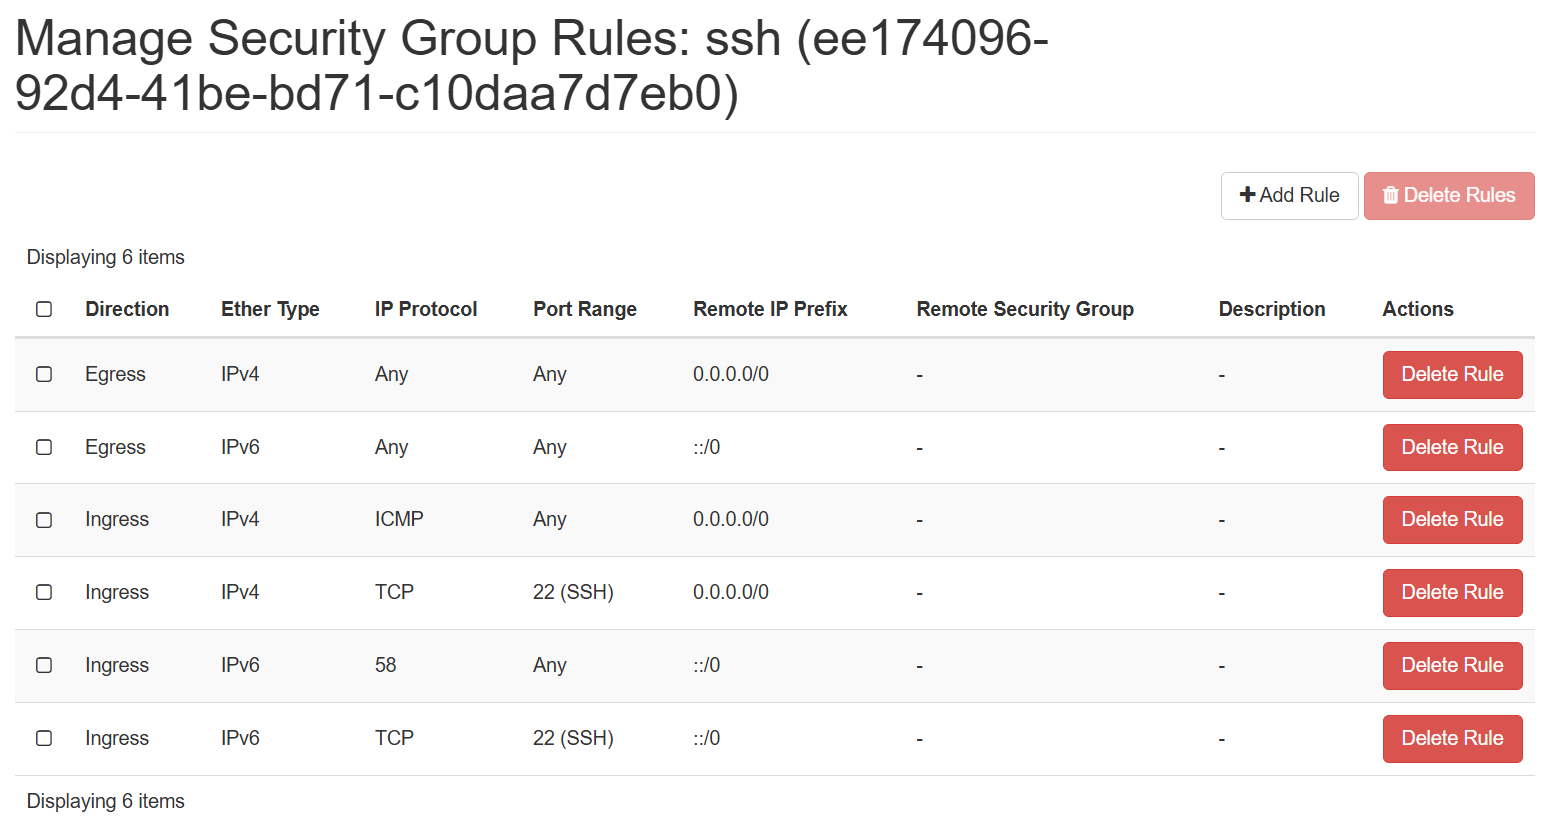Screen dimensions: 1544x829
Task: Click the Port Range column header
Action: coord(585,309)
